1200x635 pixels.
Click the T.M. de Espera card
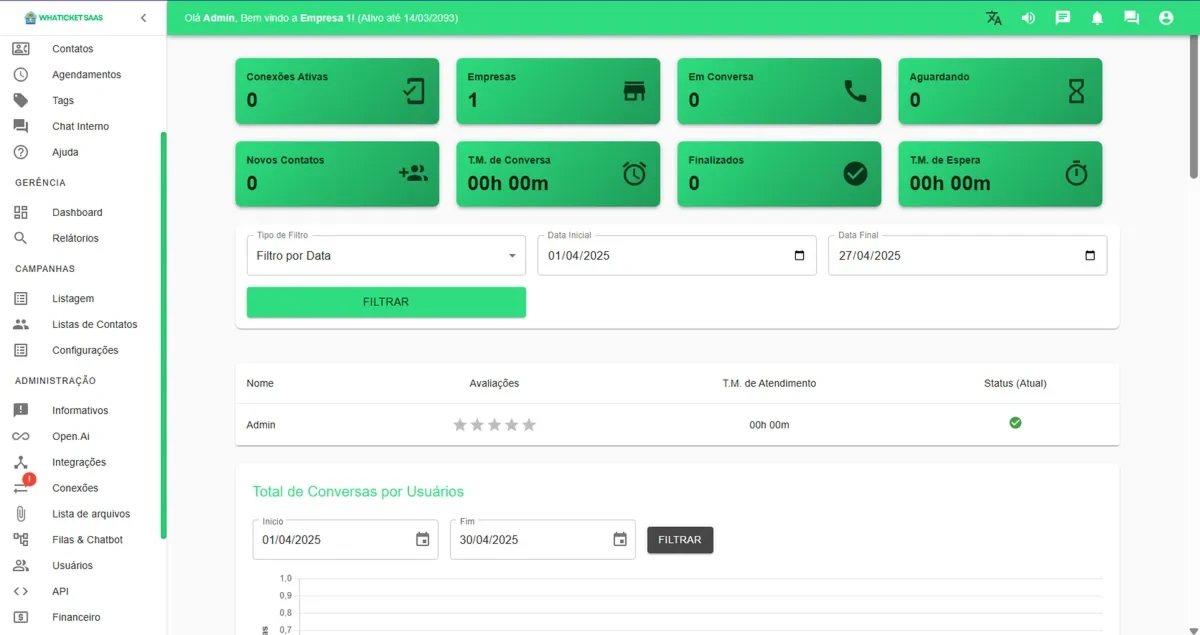coord(1000,174)
